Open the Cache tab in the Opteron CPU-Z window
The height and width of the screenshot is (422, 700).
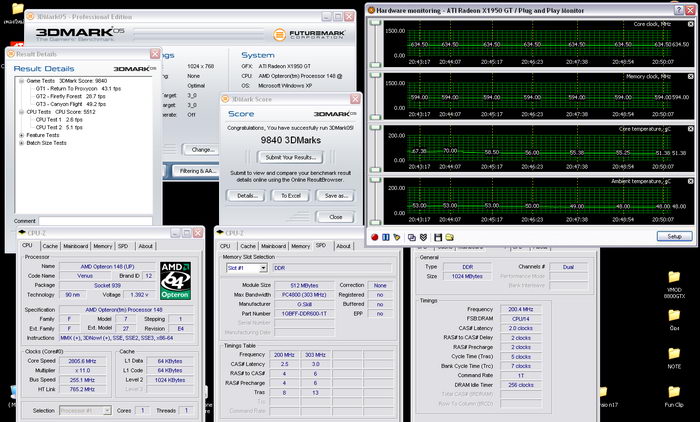click(50, 246)
